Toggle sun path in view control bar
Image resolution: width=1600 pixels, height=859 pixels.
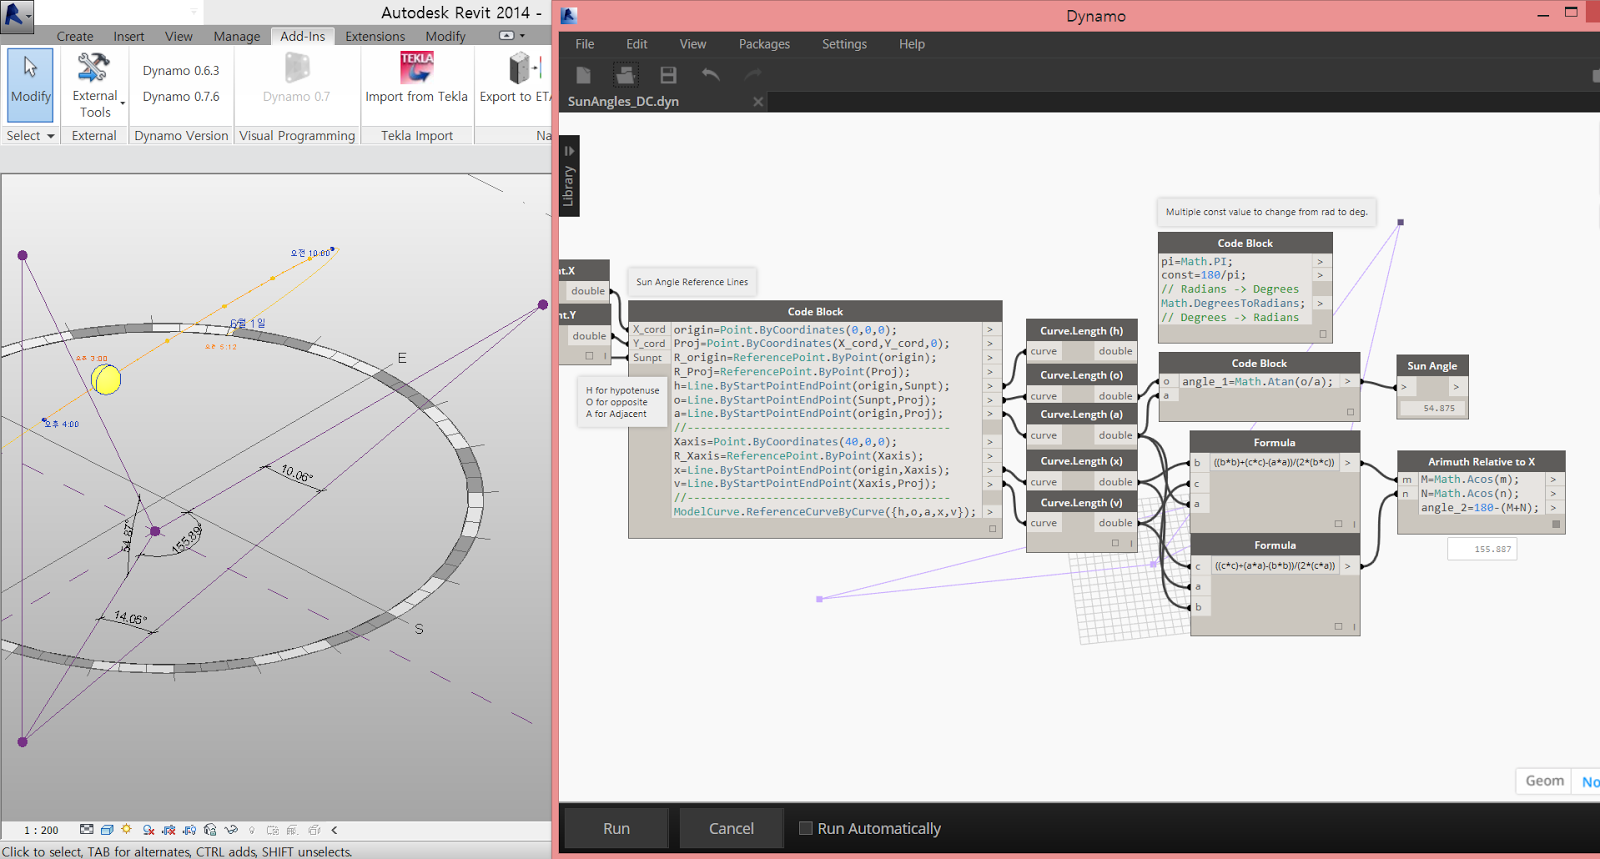(x=127, y=830)
